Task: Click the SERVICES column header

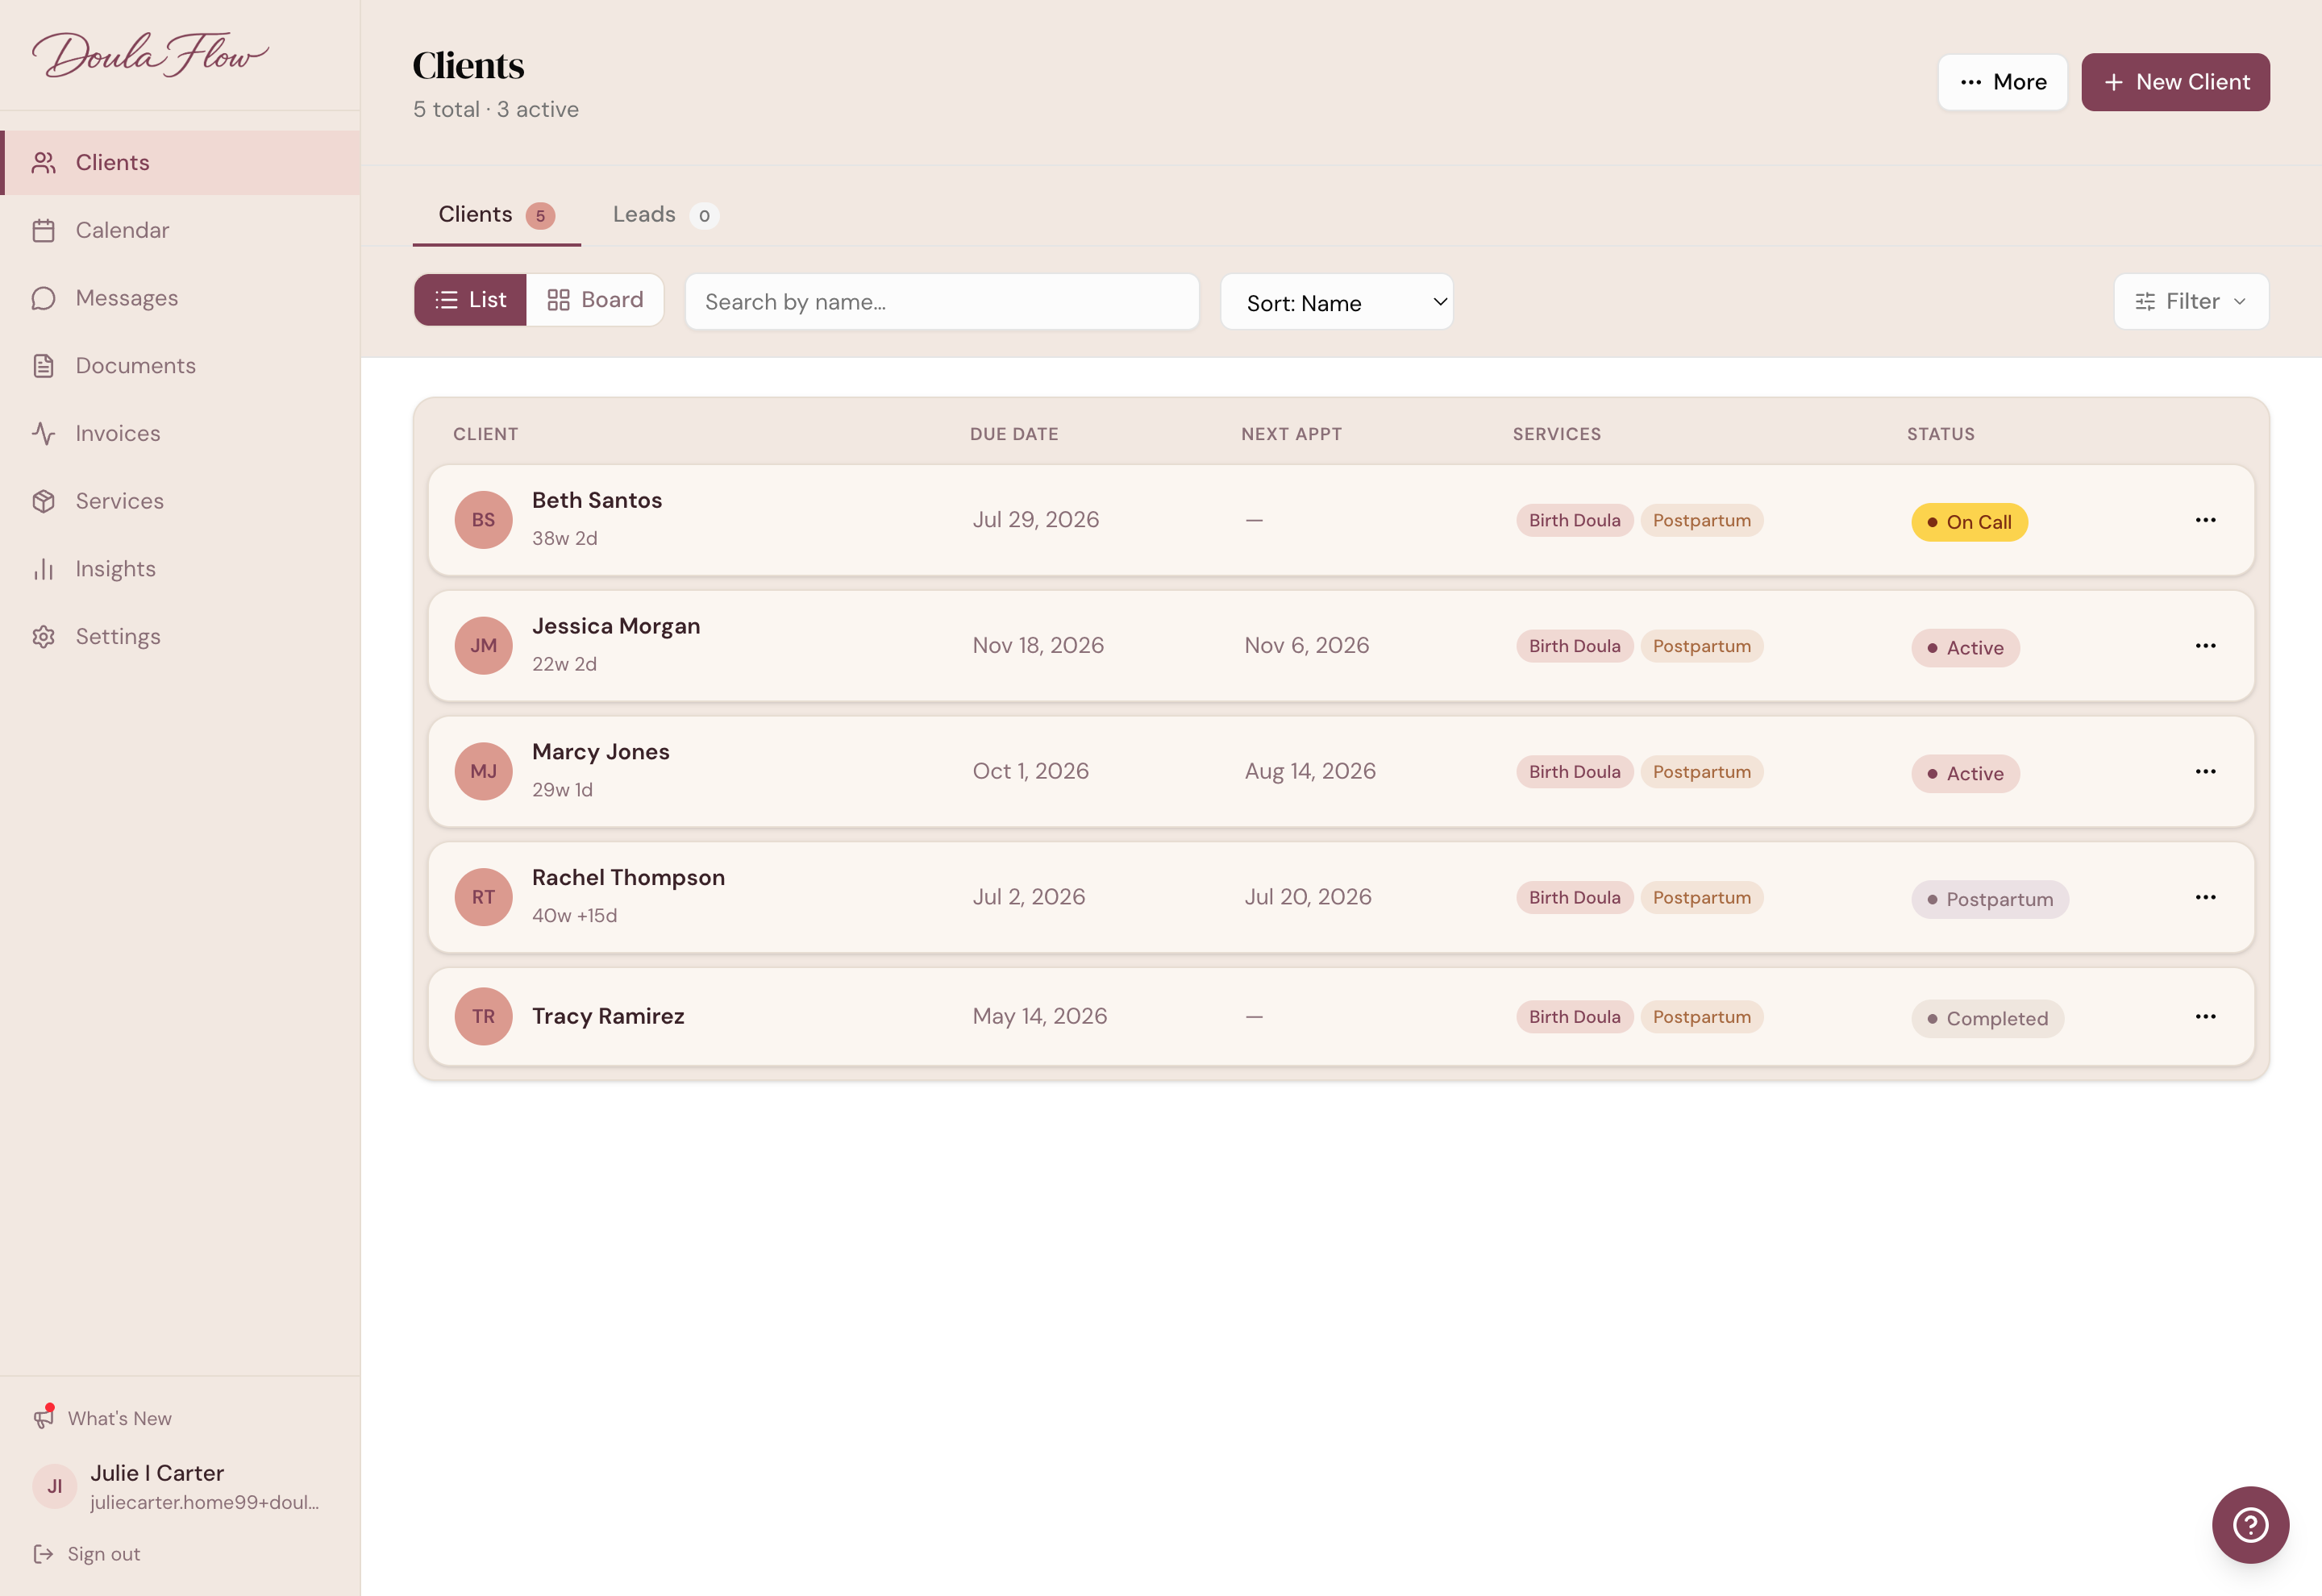Action: 1556,434
